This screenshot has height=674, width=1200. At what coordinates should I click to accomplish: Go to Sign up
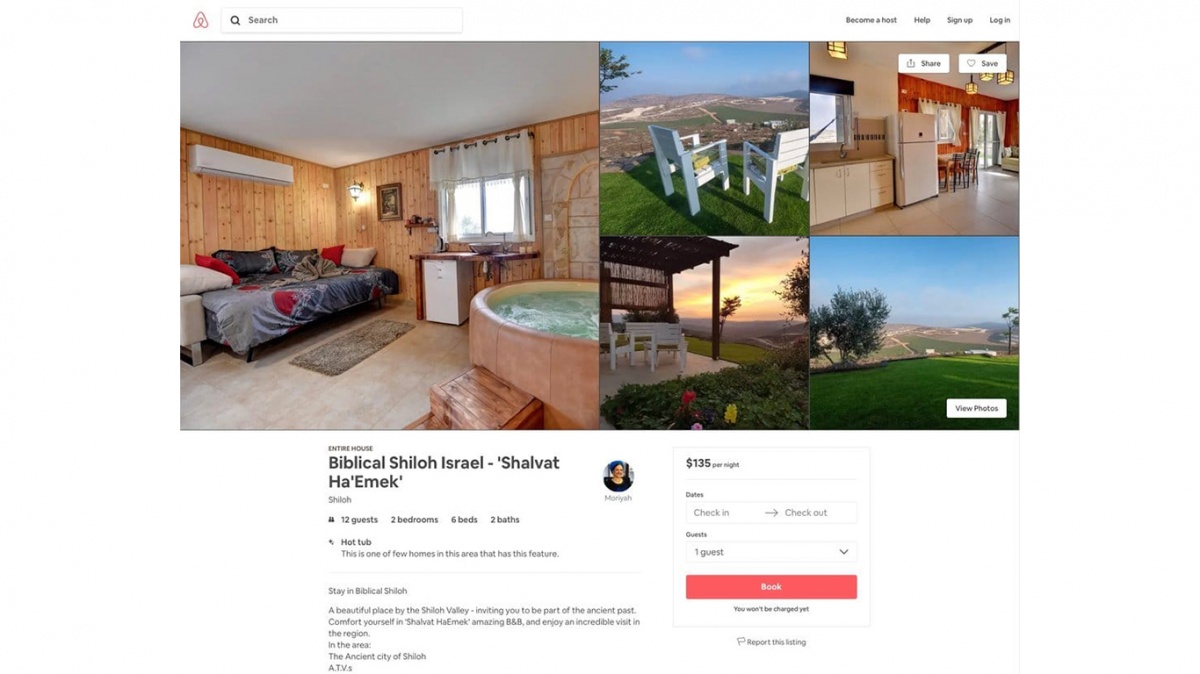(960, 20)
